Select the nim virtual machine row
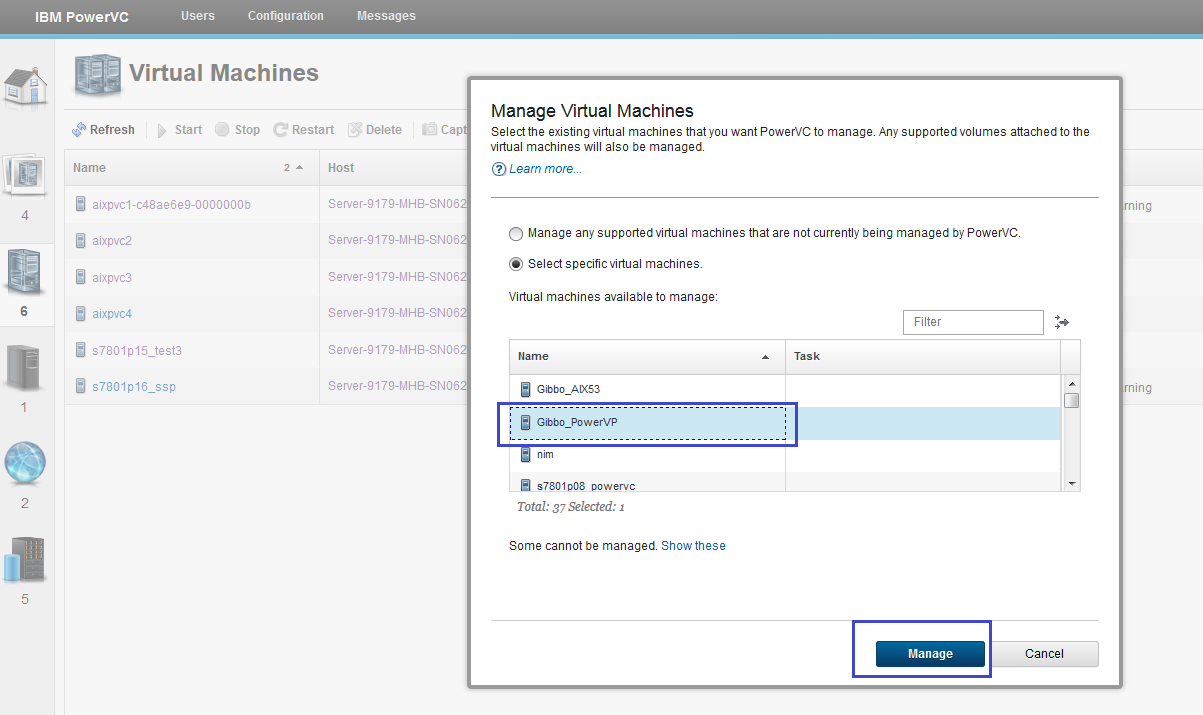Viewport: 1203px width, 715px height. (785, 455)
